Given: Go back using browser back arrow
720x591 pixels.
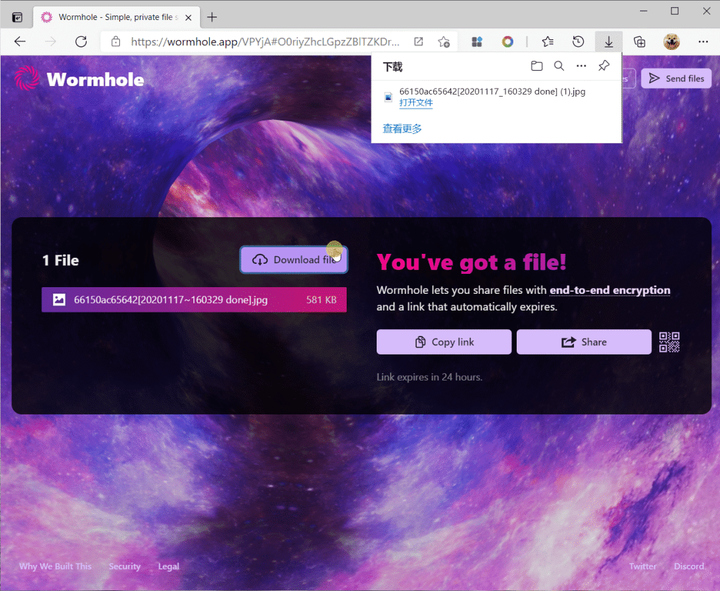Looking at the screenshot, I should click(x=20, y=42).
